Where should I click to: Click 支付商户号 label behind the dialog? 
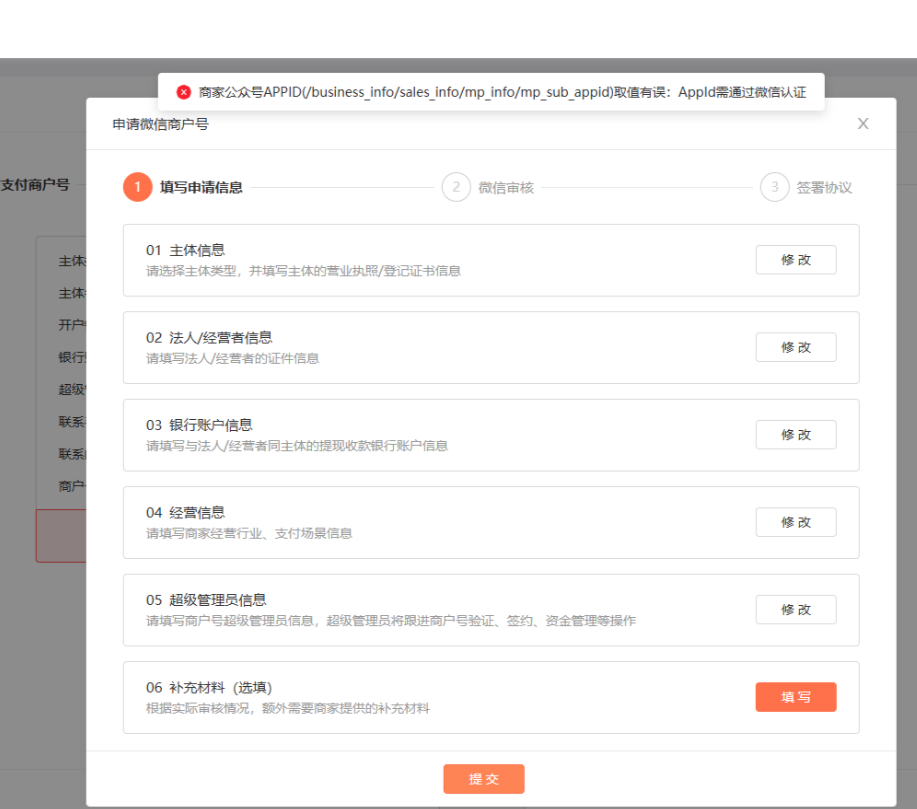tap(36, 184)
